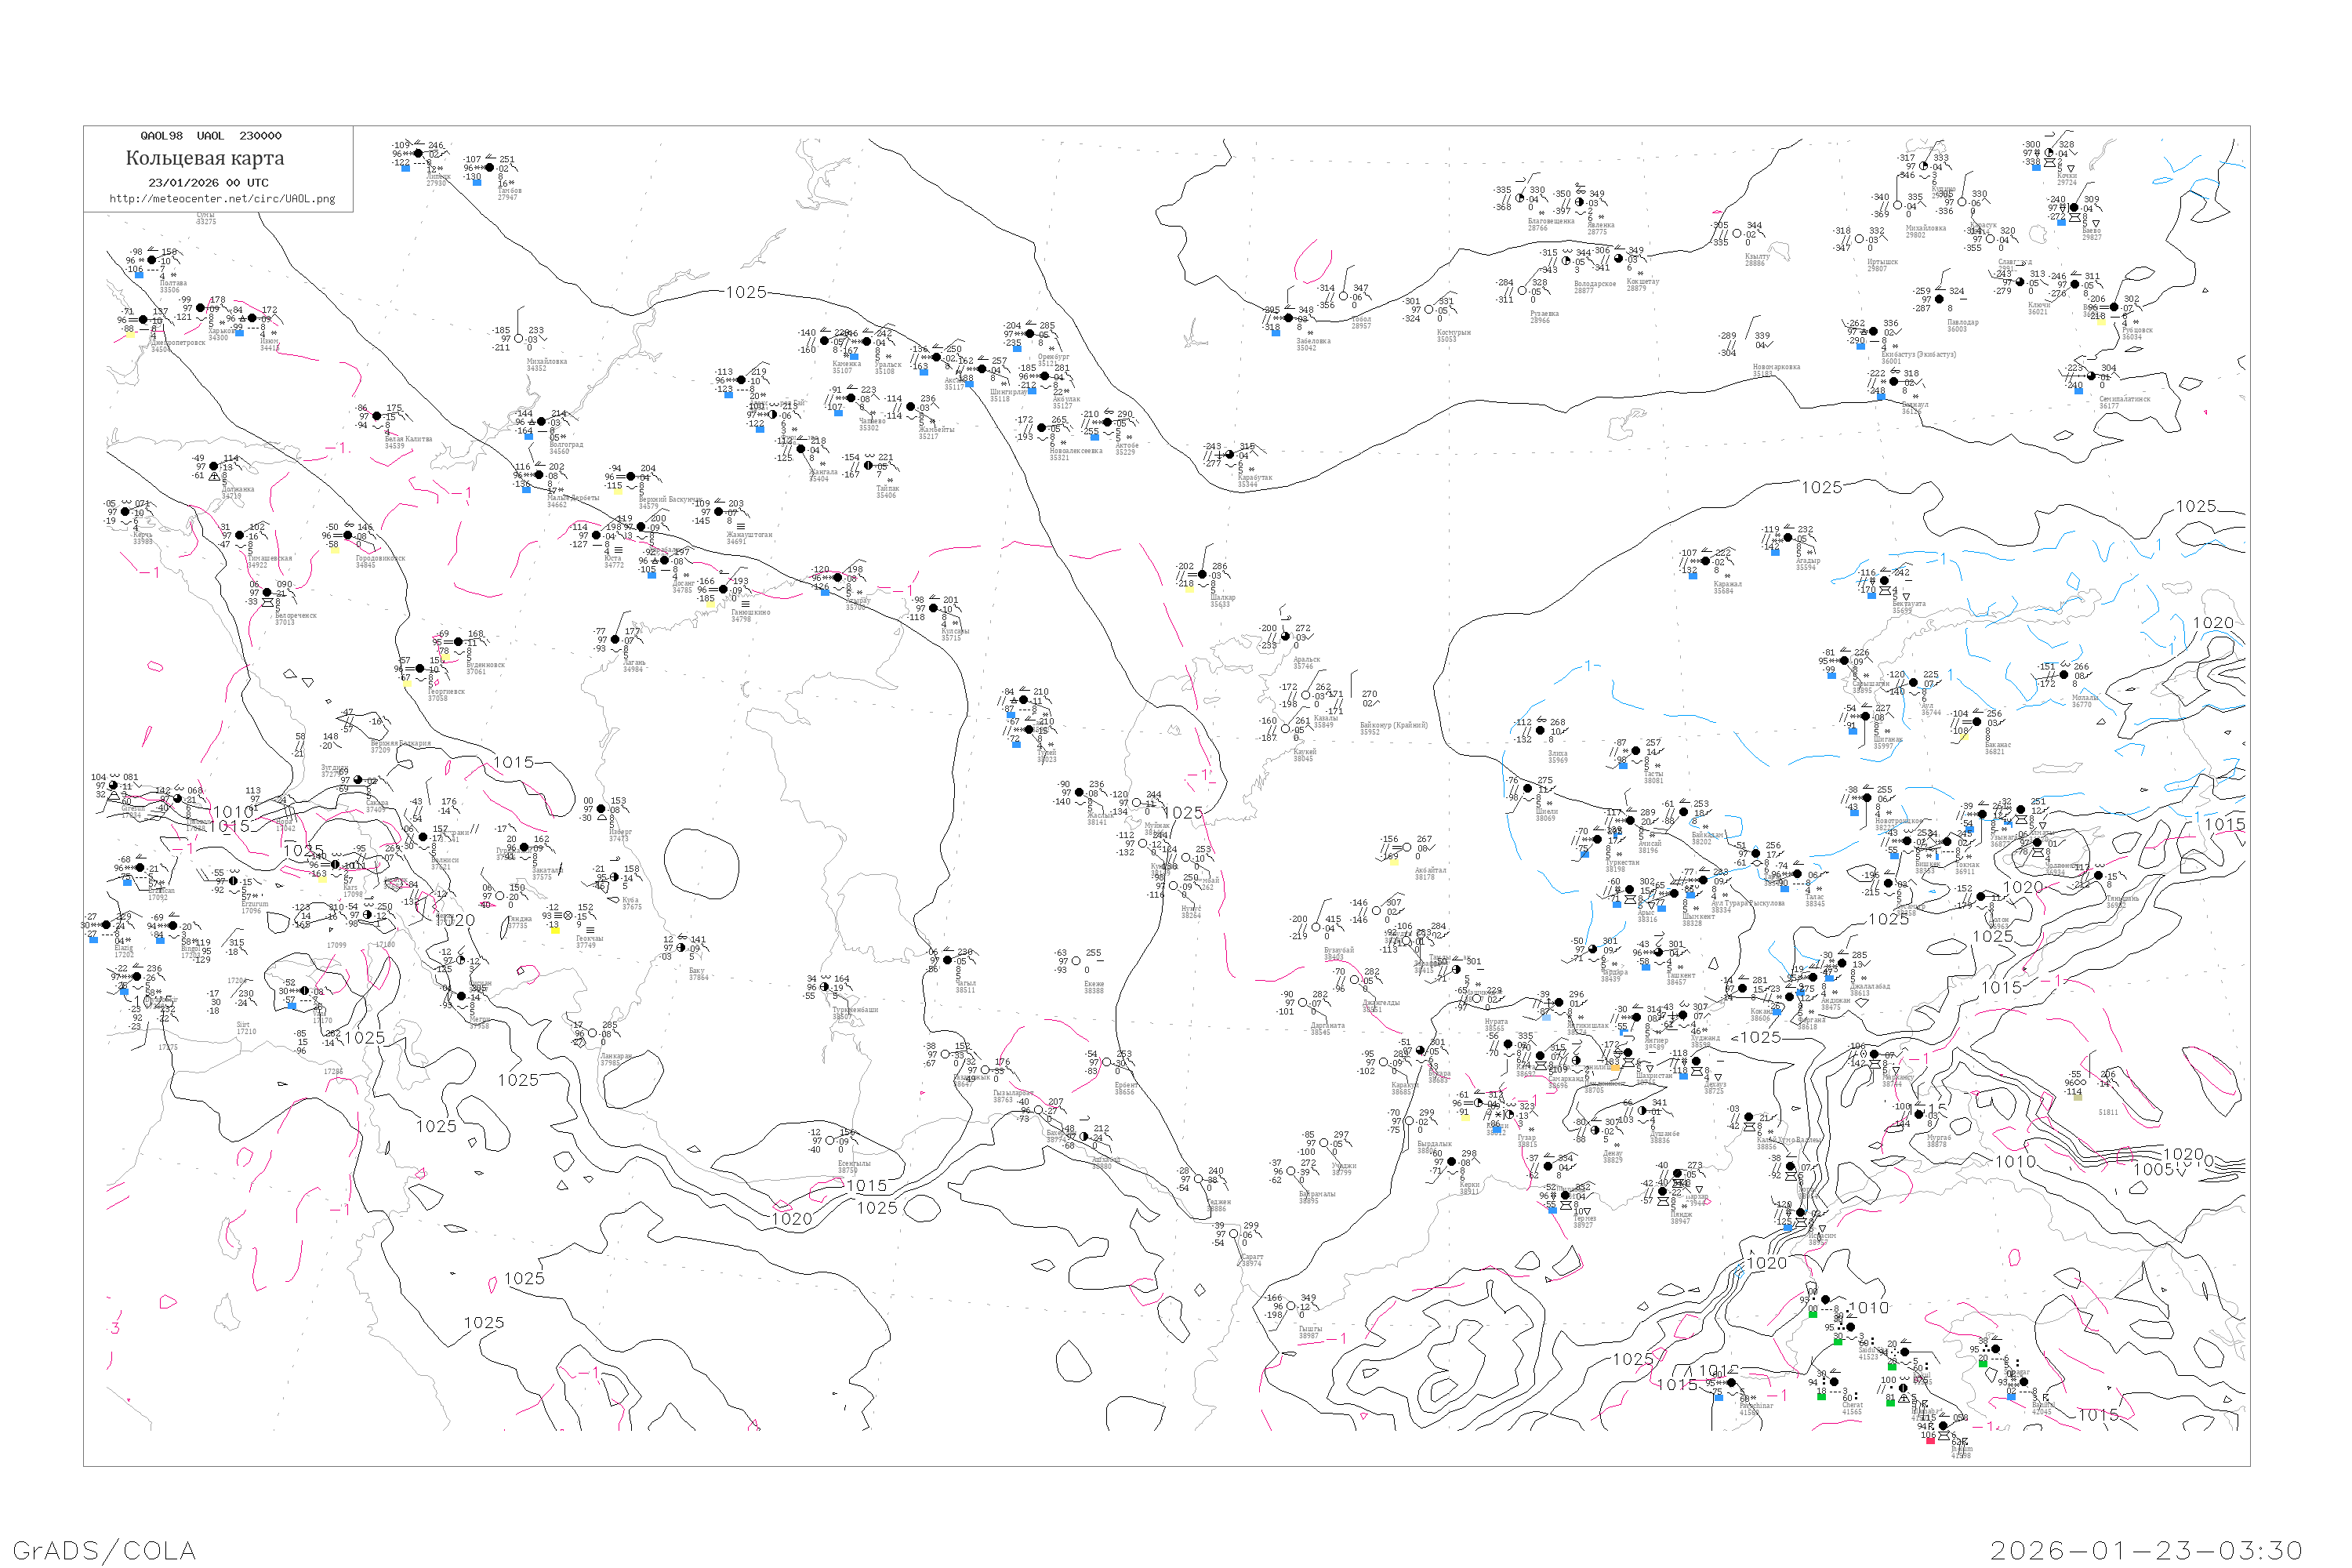Click the 2026-01-23-03:30 timestamp text

click(2146, 1550)
